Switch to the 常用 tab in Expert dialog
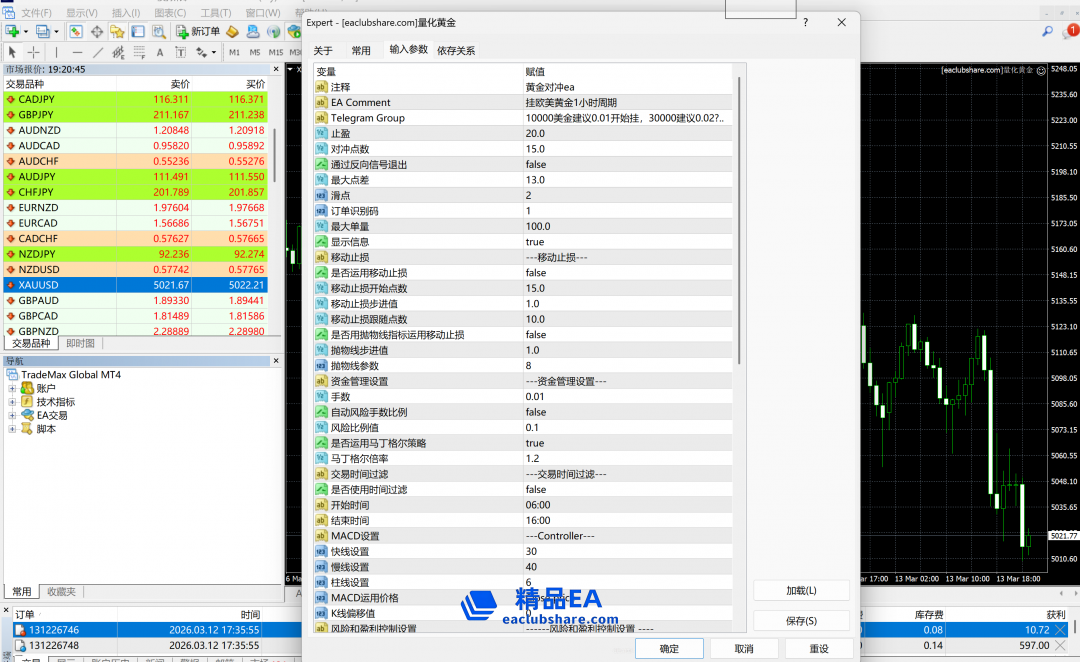Viewport: 1080px width, 662px height. [361, 50]
